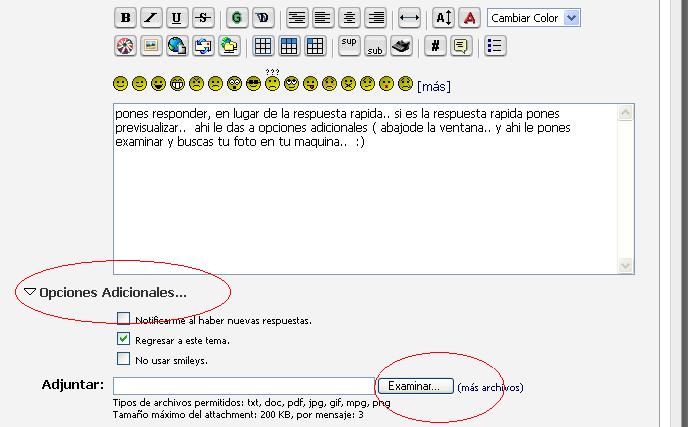Image resolution: width=688 pixels, height=427 pixels.
Task: Insert table row using top-highlighted grid icon
Action: tap(289, 46)
